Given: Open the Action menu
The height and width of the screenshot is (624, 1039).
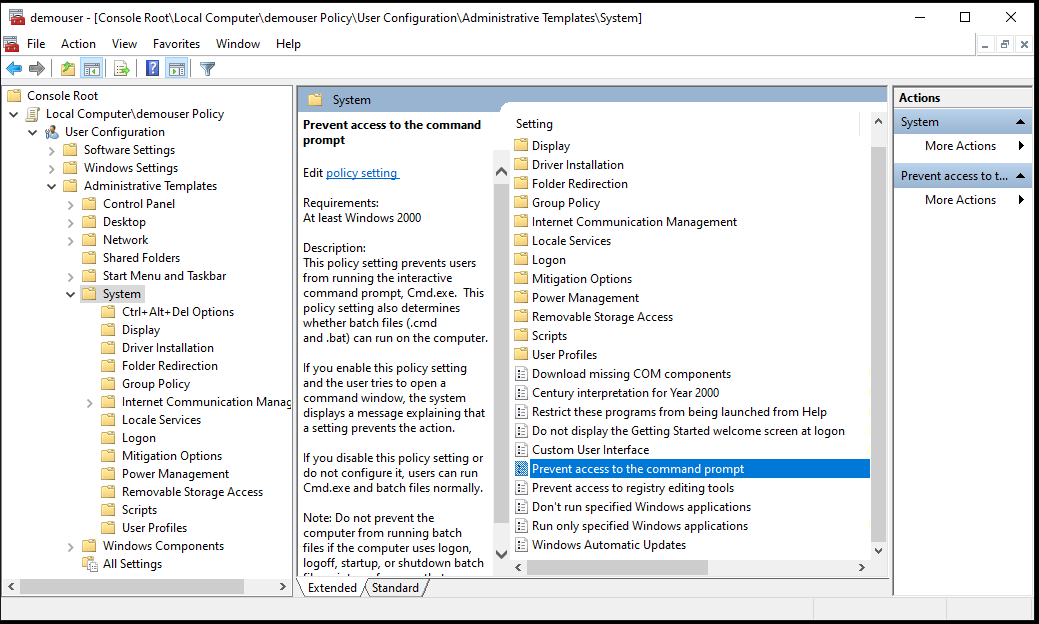Looking at the screenshot, I should pos(78,44).
